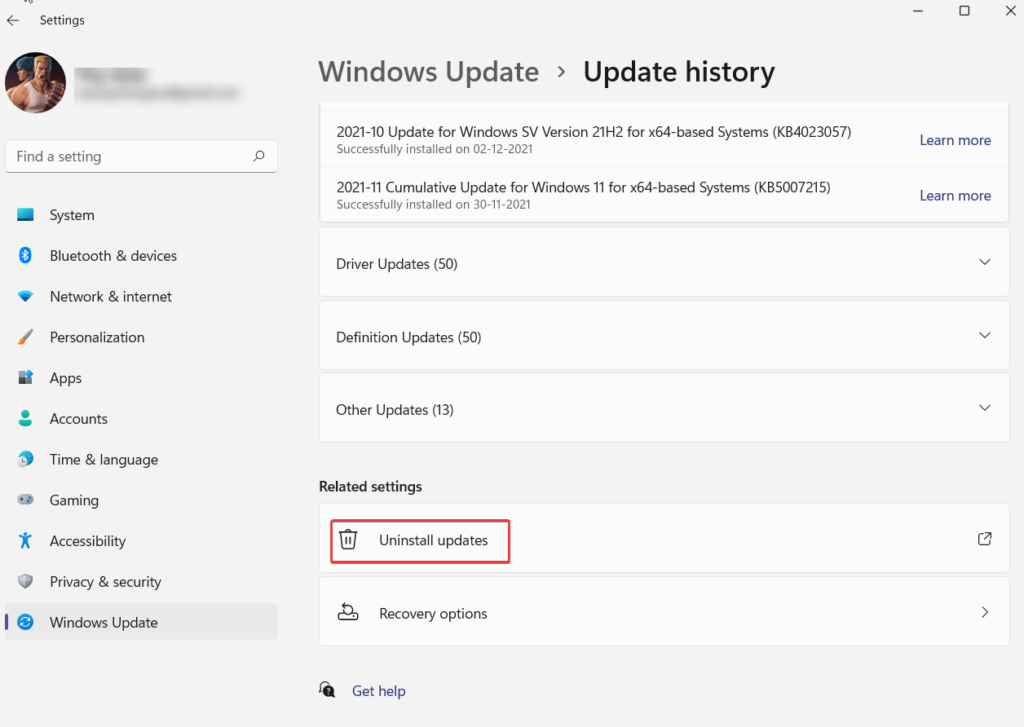Viewport: 1024px width, 727px height.
Task: Click Other Updates (13) label
Action: pos(394,410)
